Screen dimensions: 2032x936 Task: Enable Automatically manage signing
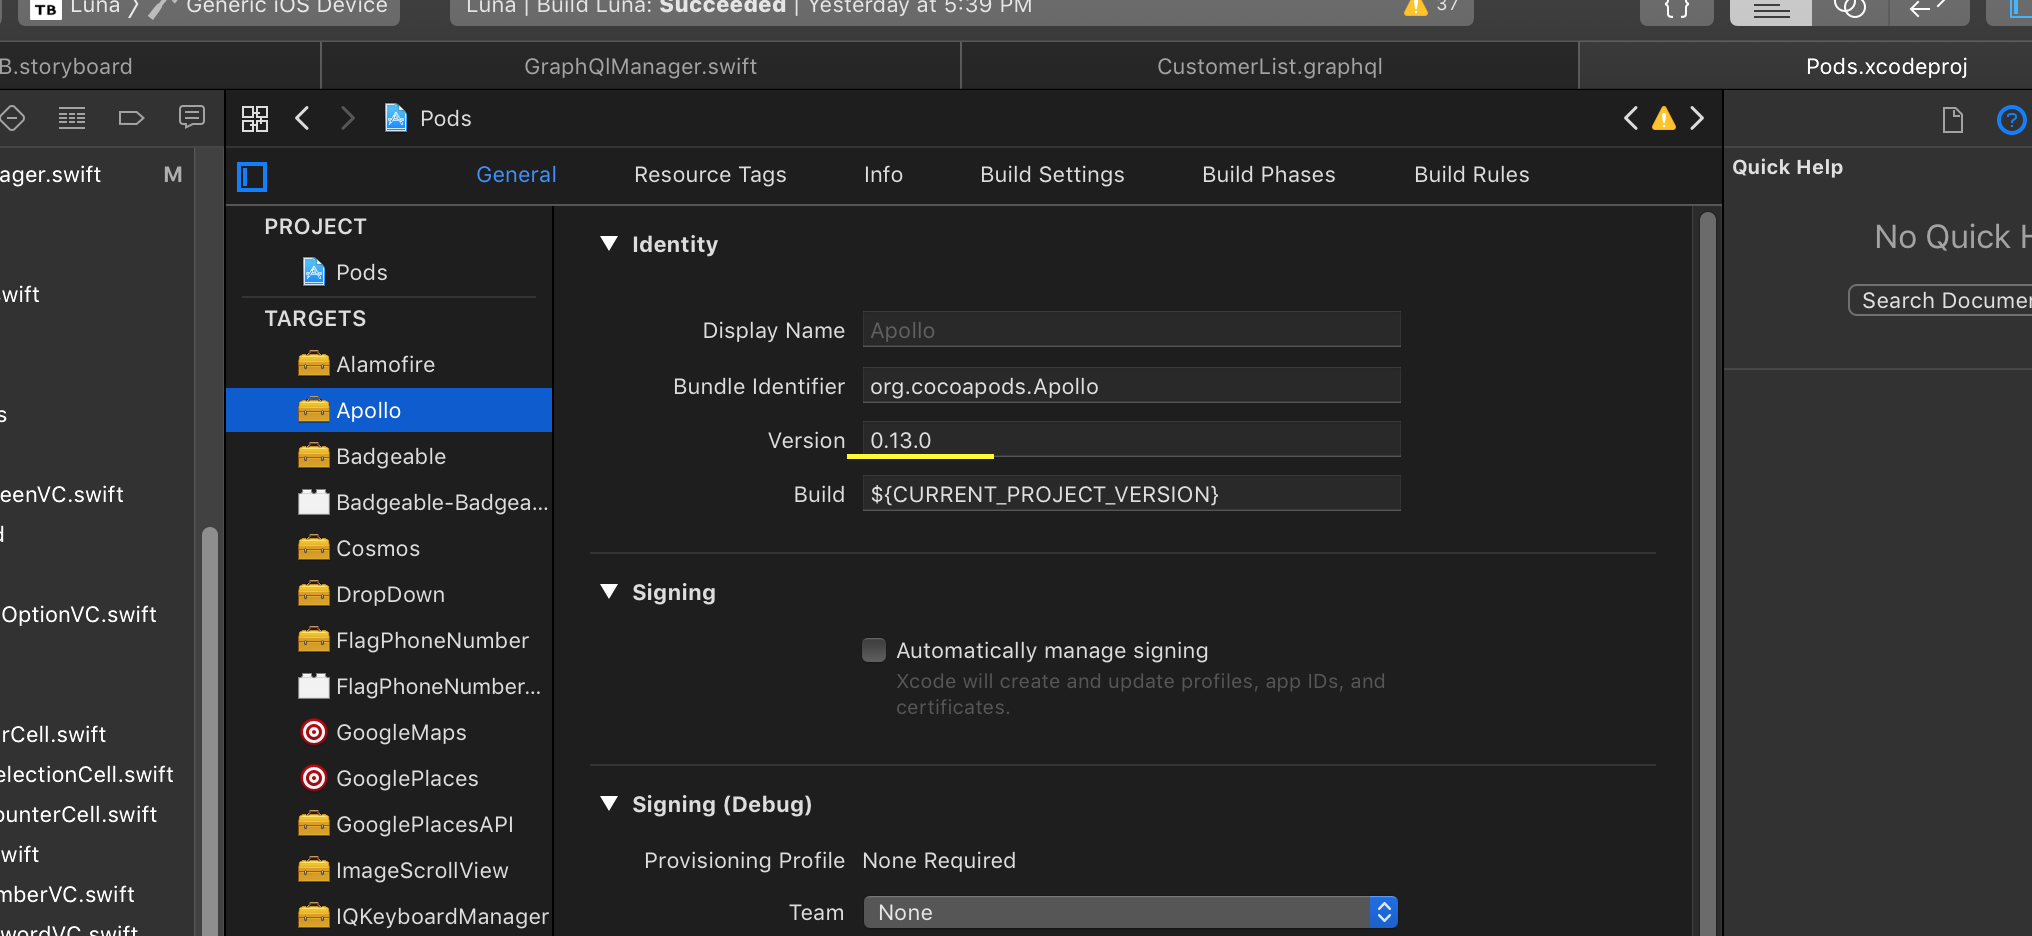874,651
